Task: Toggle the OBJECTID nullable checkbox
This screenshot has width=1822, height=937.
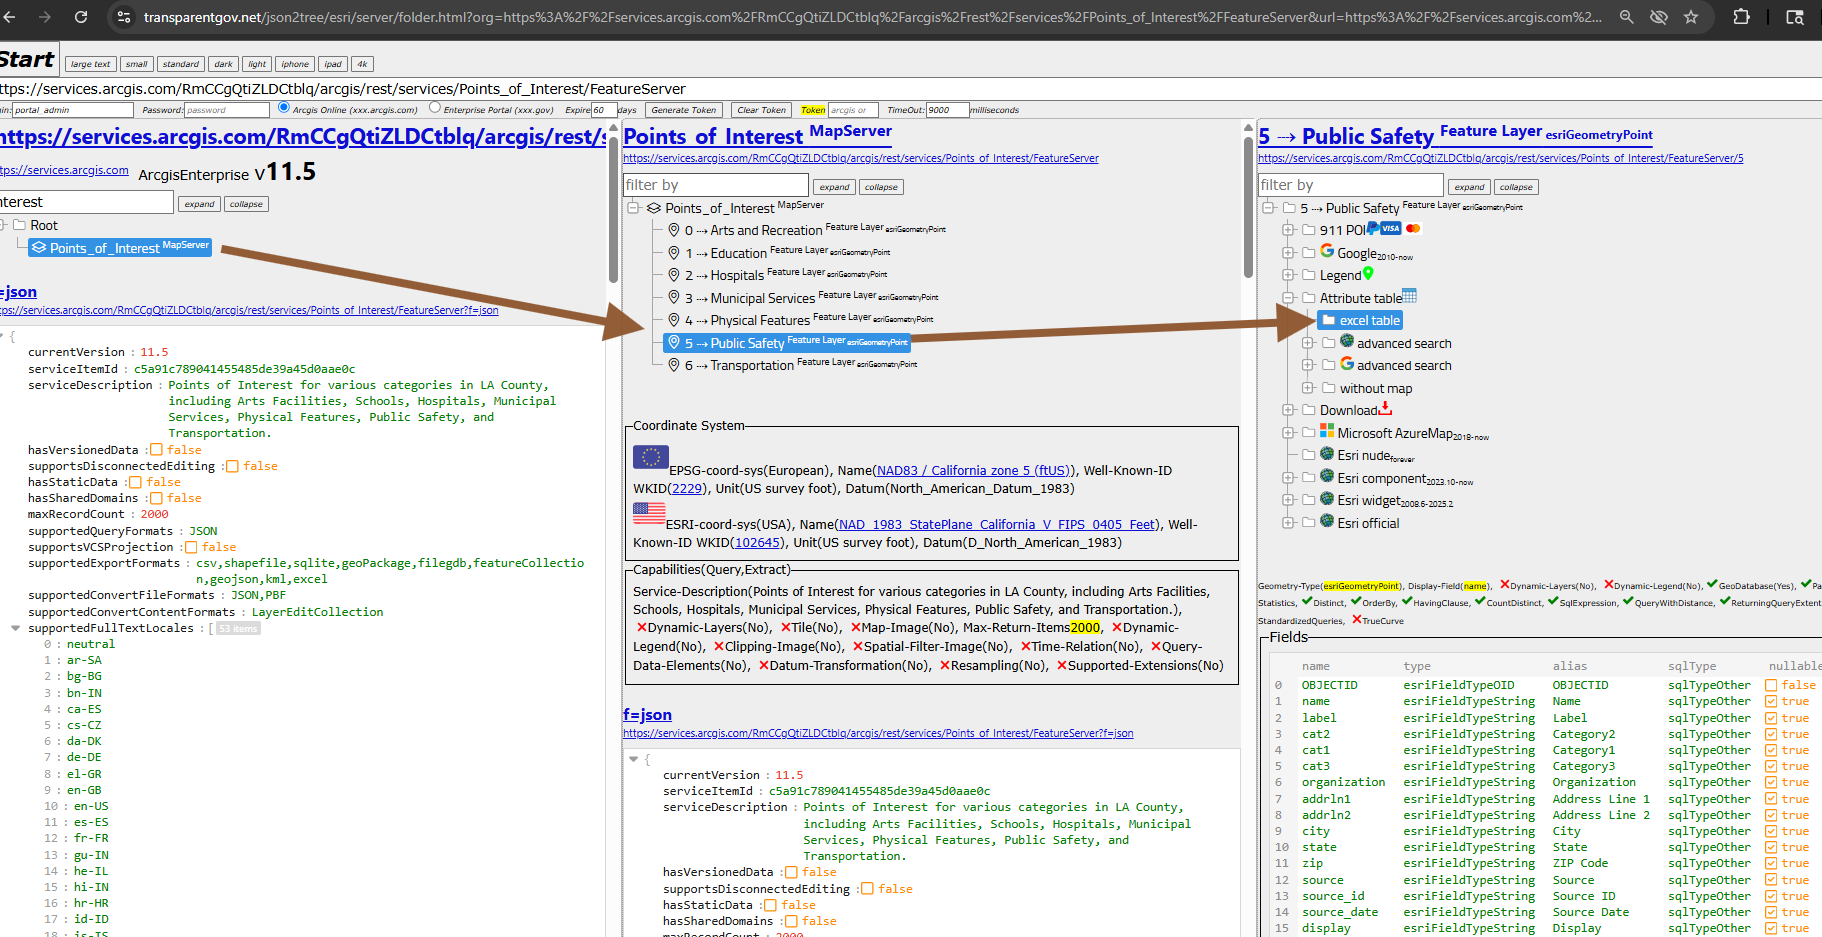Action: tap(1771, 686)
